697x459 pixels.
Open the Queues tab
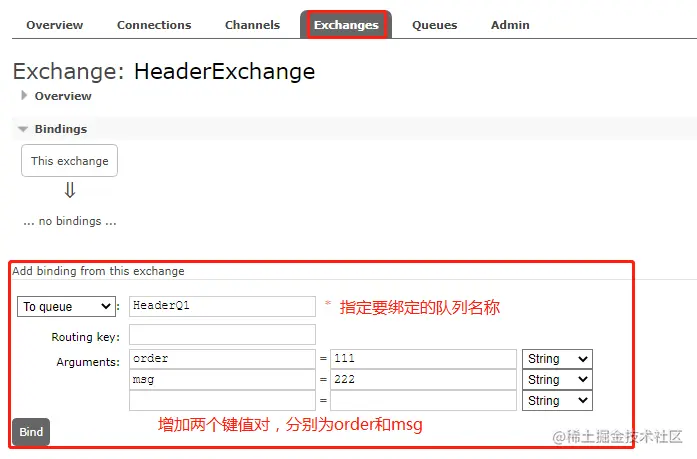(434, 25)
